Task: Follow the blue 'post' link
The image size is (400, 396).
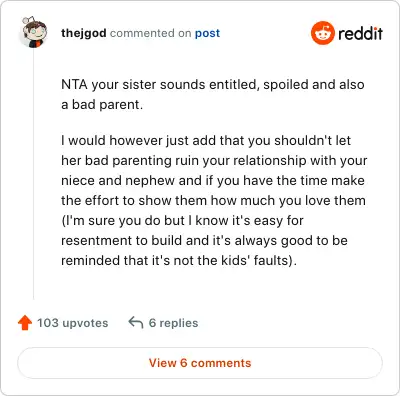Action: (207, 33)
